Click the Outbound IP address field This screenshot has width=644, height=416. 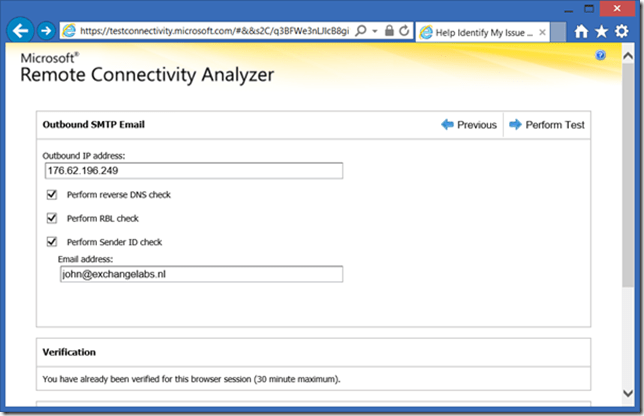(x=192, y=171)
